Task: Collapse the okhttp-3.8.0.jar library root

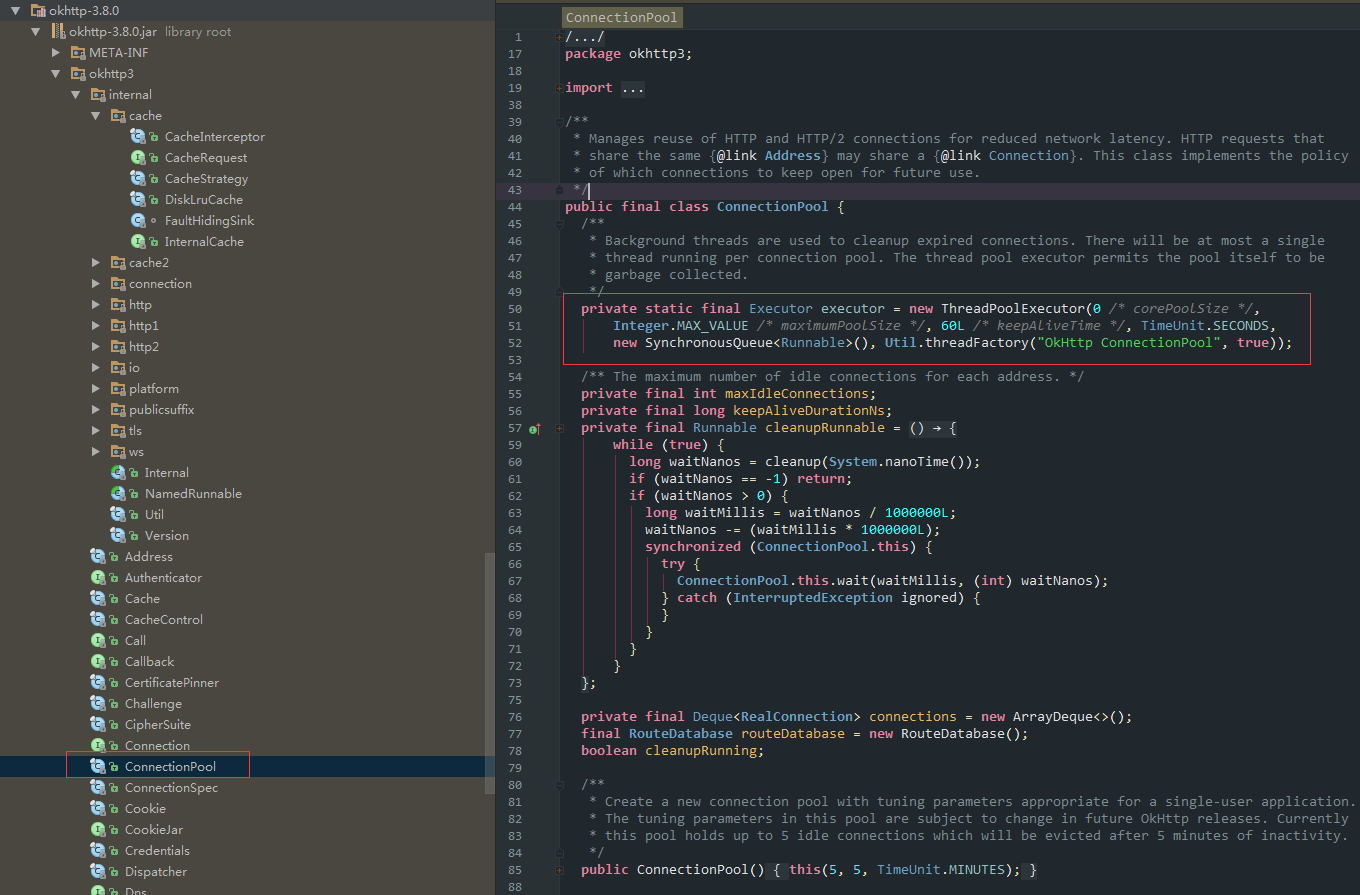Action: [x=36, y=32]
